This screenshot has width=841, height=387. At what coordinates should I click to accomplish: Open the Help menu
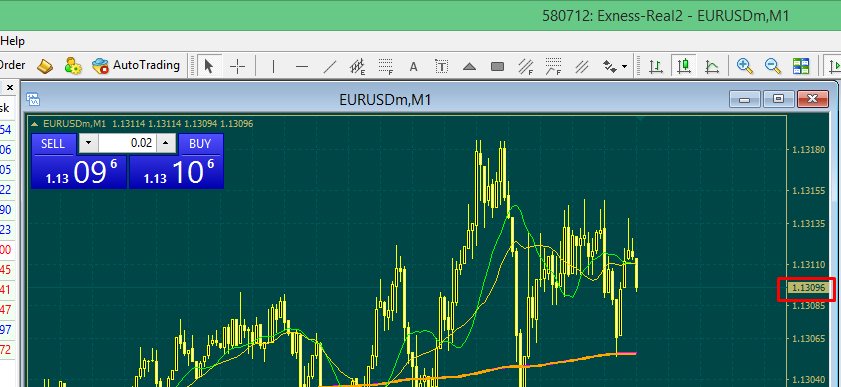(13, 41)
